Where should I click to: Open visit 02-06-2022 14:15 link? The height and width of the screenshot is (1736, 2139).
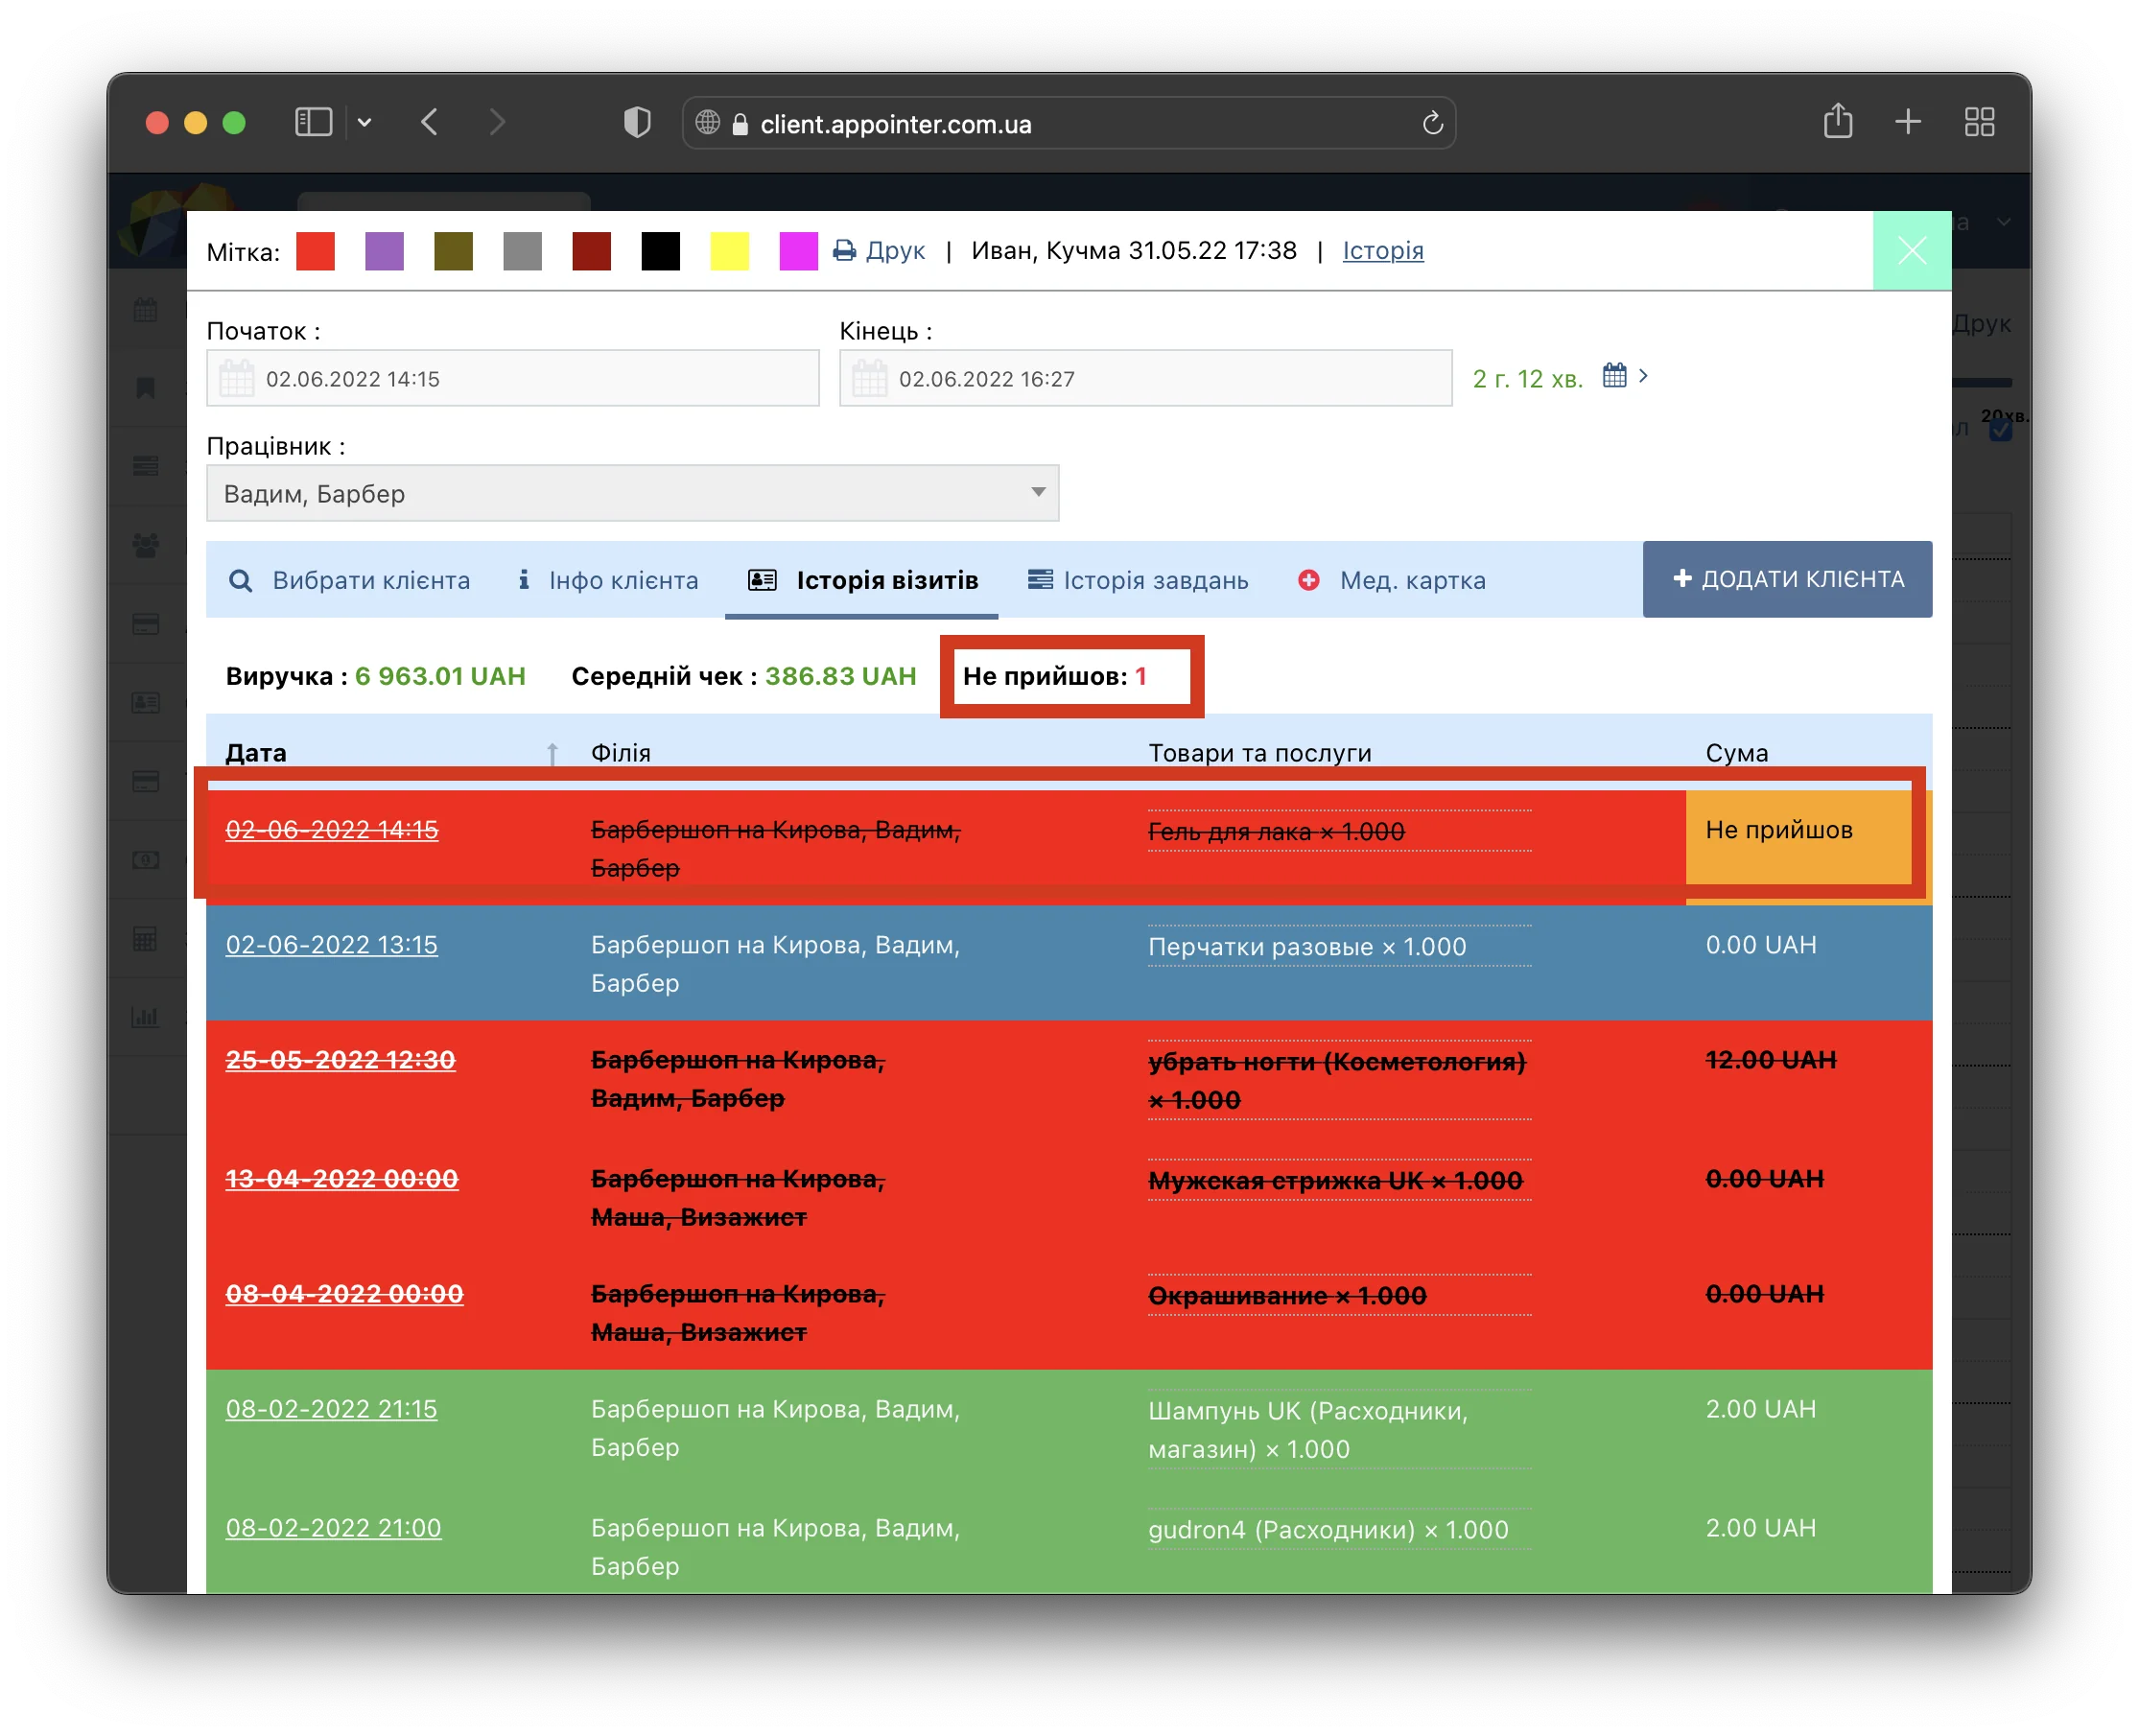pyautogui.click(x=332, y=829)
